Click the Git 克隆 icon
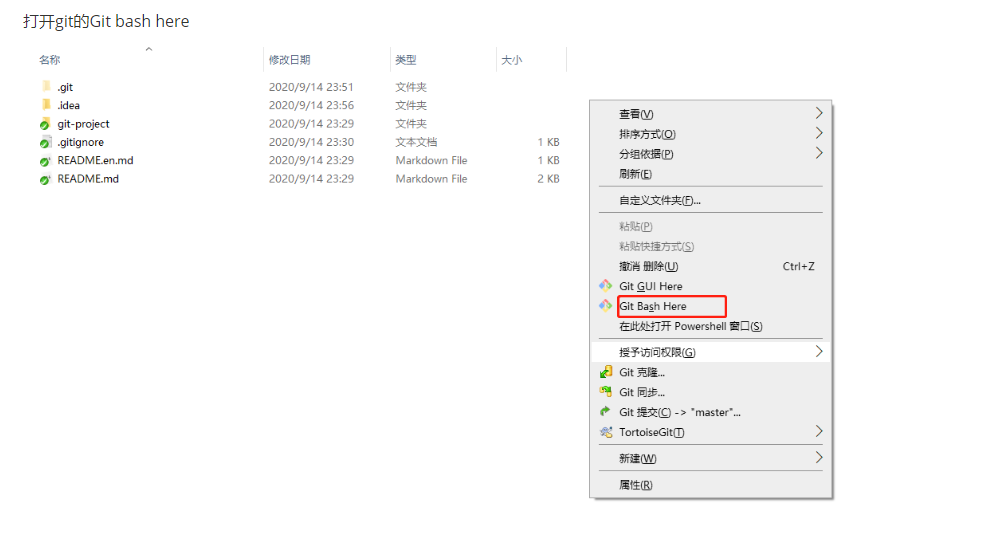Screen dimensions: 994x559 pyautogui.click(x=606, y=372)
